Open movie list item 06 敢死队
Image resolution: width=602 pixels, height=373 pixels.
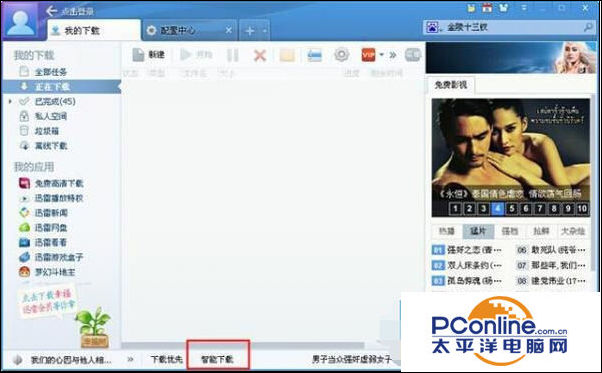click(551, 250)
